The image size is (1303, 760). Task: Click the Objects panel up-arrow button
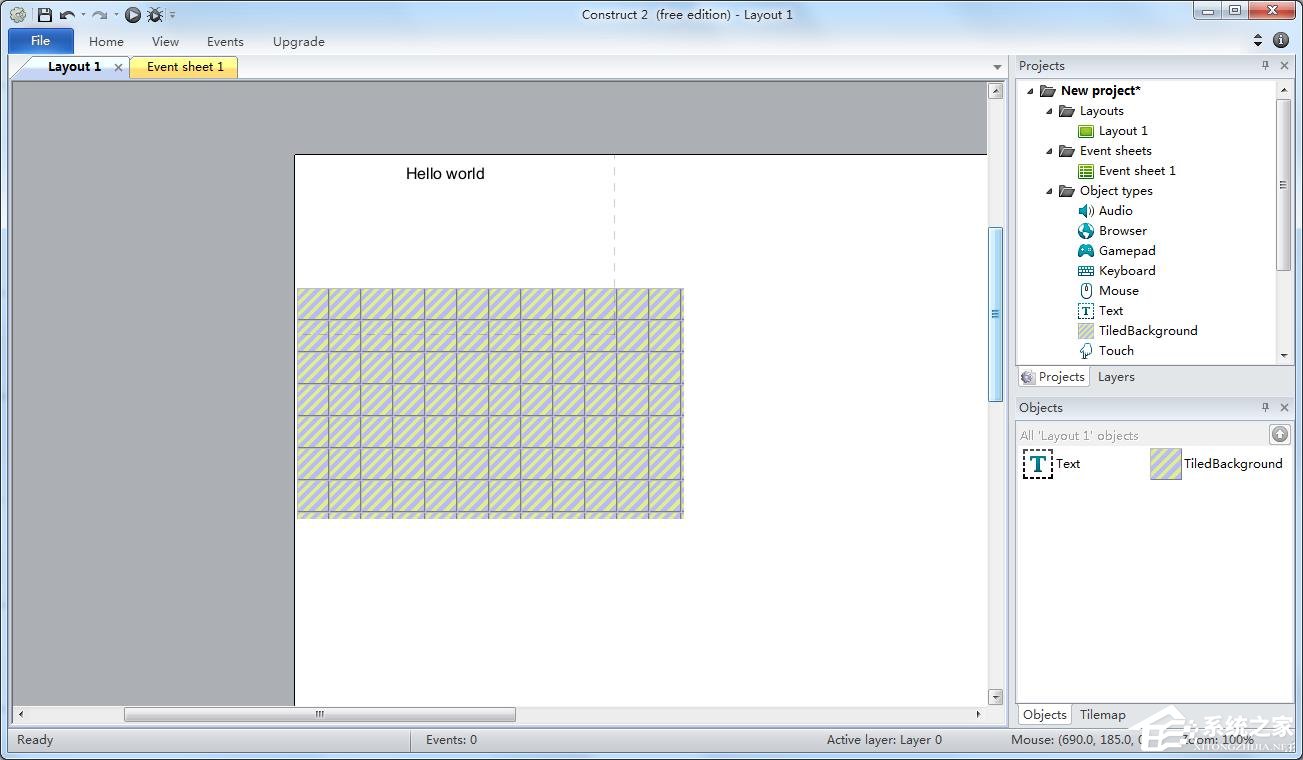coord(1279,434)
